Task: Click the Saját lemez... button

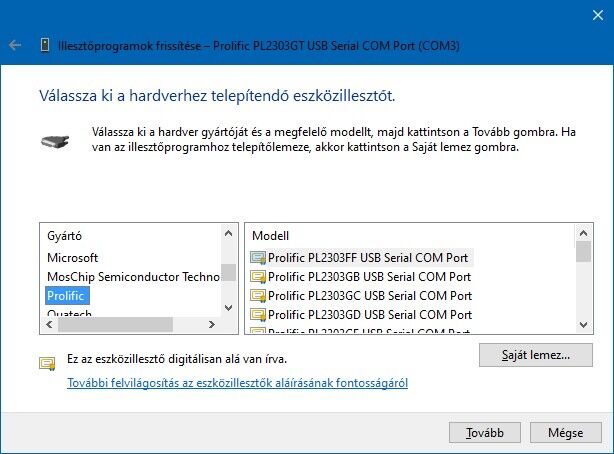Action: (x=536, y=355)
